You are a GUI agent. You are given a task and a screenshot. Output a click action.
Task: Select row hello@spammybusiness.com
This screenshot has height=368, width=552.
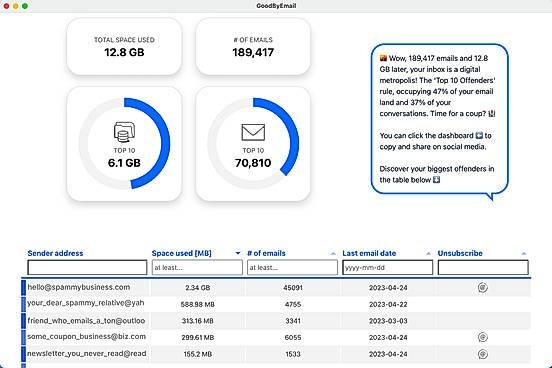tap(276, 287)
